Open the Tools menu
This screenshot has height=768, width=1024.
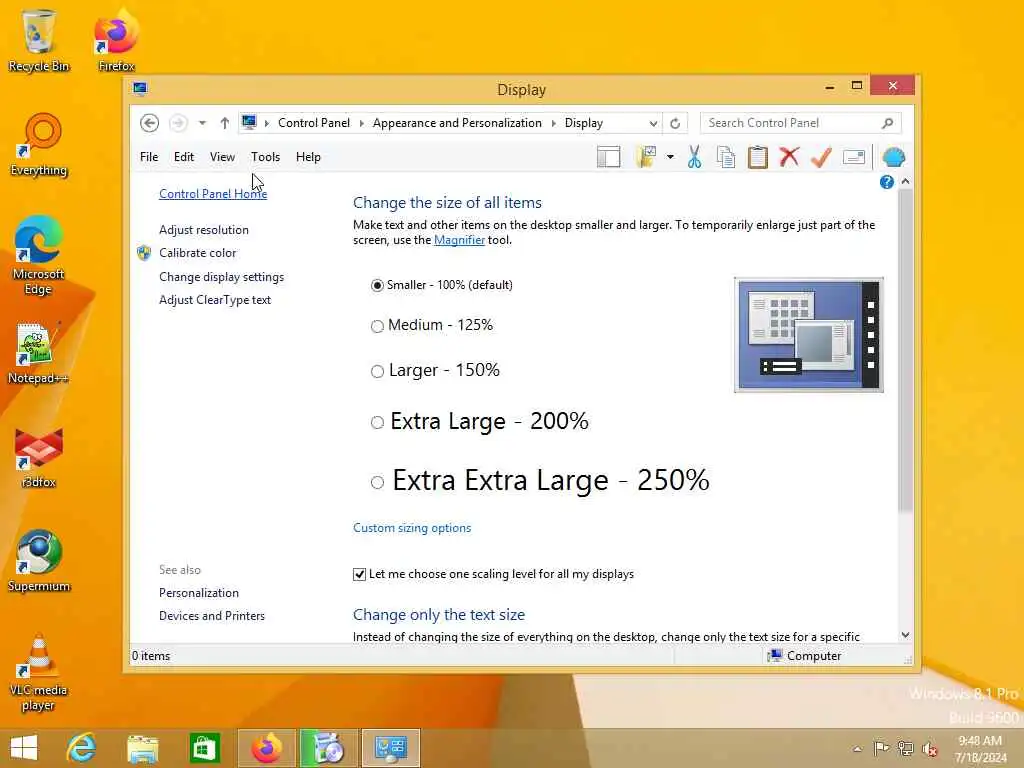(x=265, y=157)
